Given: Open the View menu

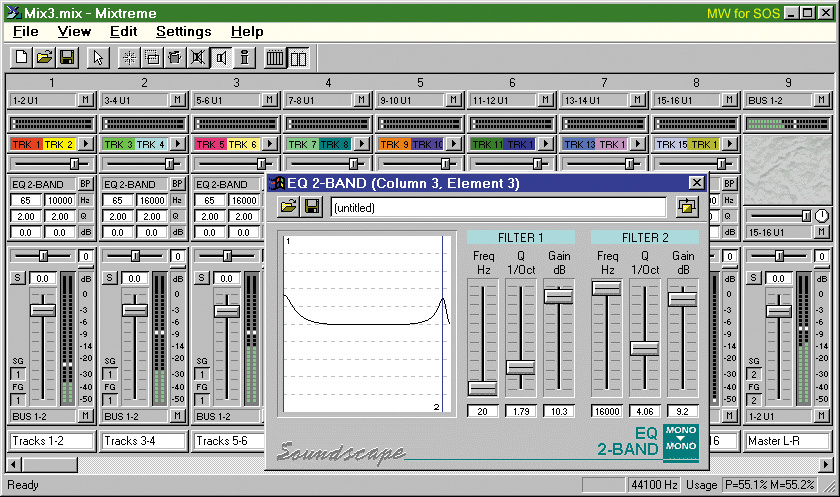Looking at the screenshot, I should (74, 32).
